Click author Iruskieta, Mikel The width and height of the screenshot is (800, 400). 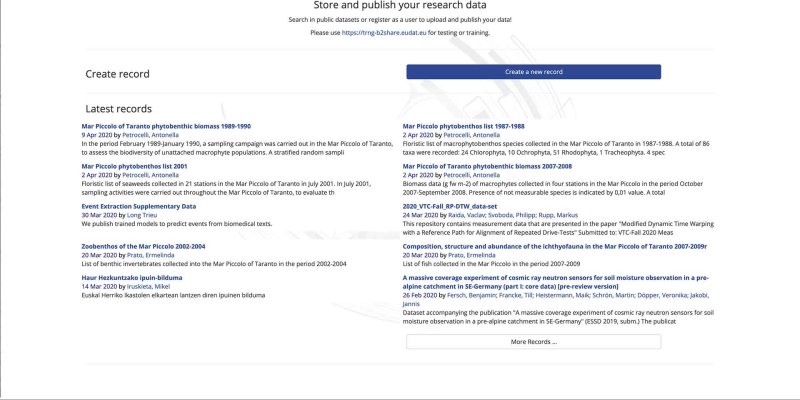pos(148,287)
